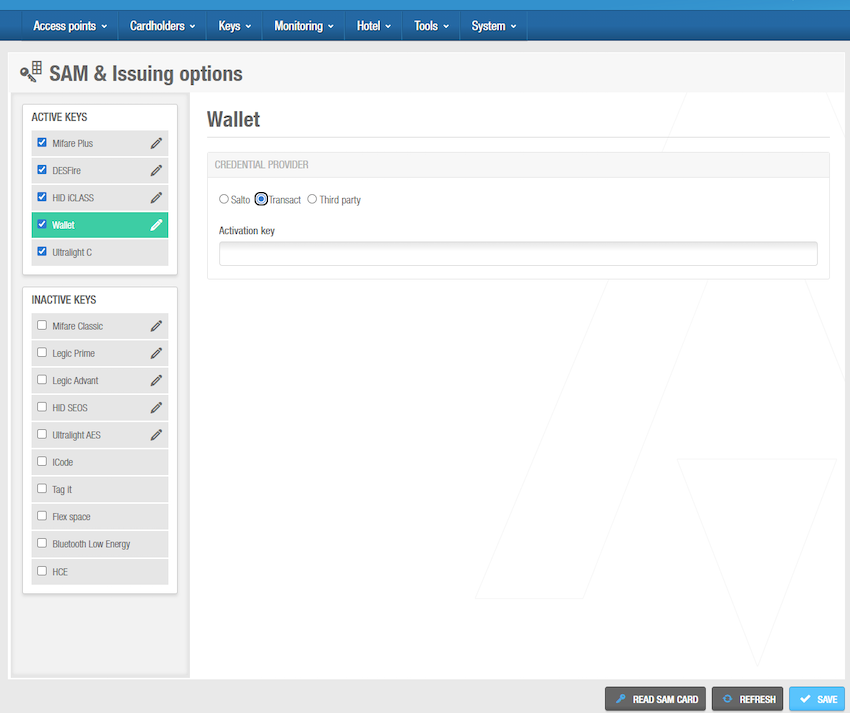
Task: Expand the System menu
Action: point(493,25)
